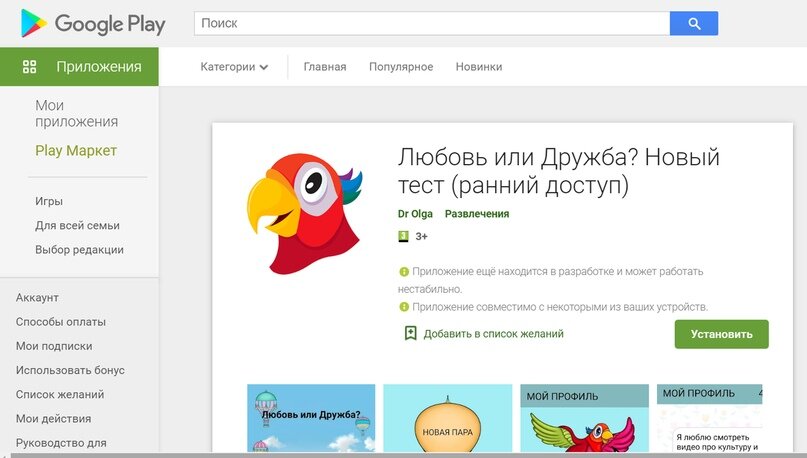This screenshot has height=458, width=807.
Task: Click the blue search magnifier button
Action: tap(694, 24)
